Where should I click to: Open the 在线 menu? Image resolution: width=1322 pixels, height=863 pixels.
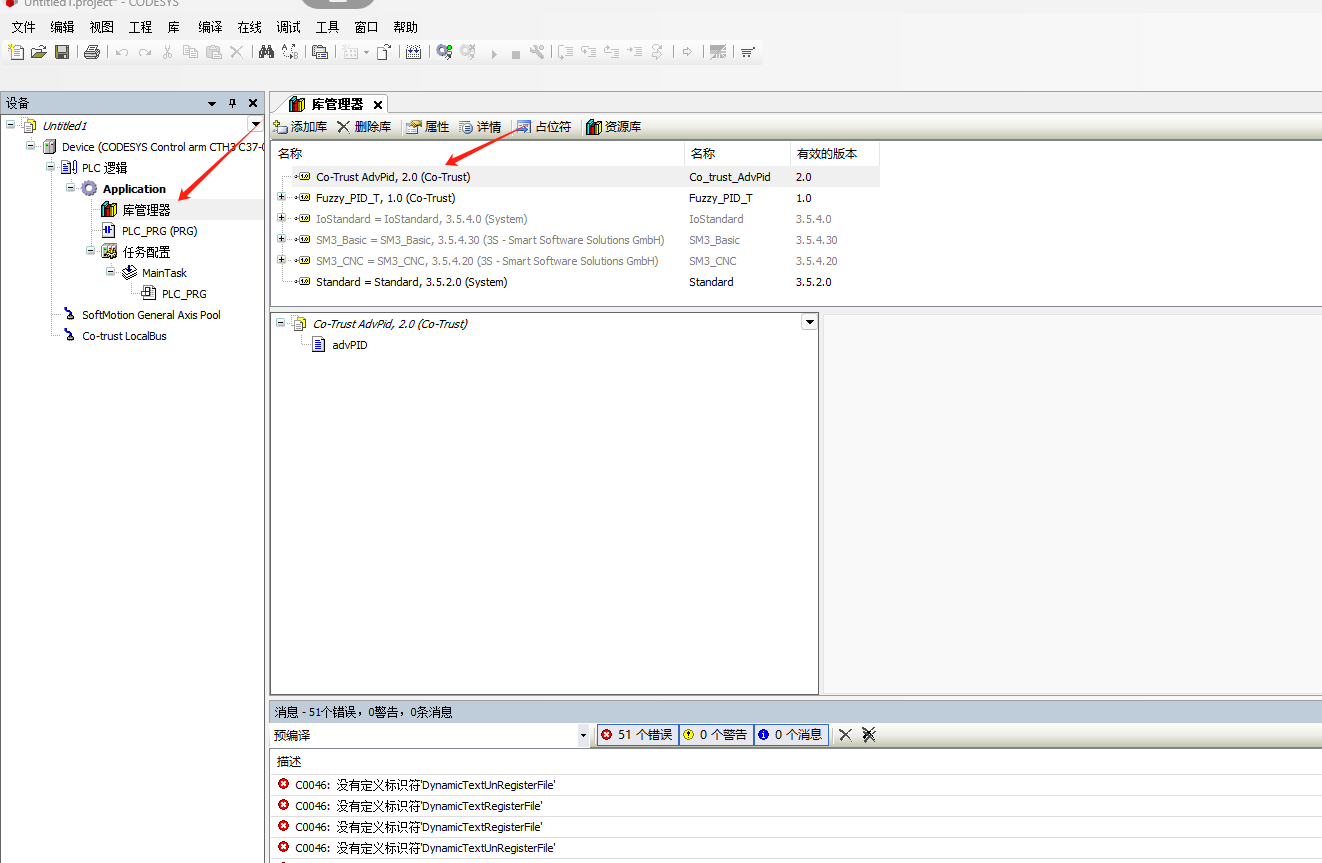249,27
